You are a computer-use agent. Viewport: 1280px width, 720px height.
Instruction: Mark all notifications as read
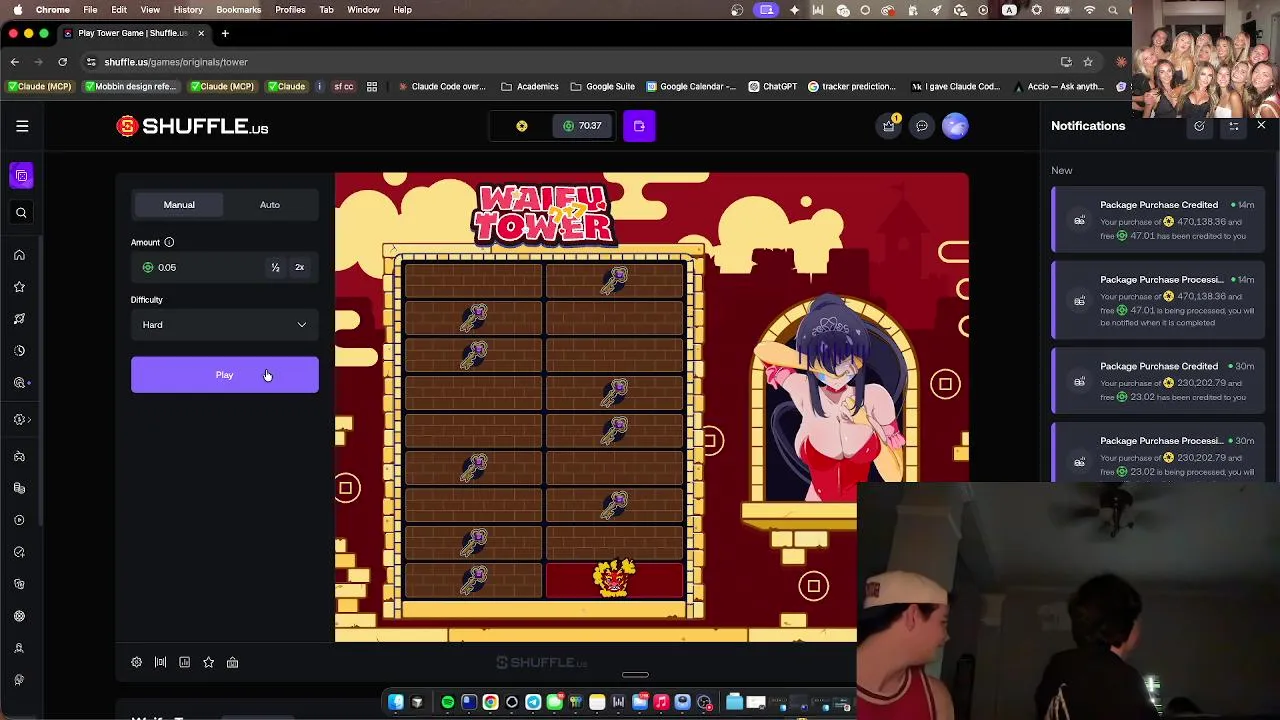click(x=1199, y=126)
